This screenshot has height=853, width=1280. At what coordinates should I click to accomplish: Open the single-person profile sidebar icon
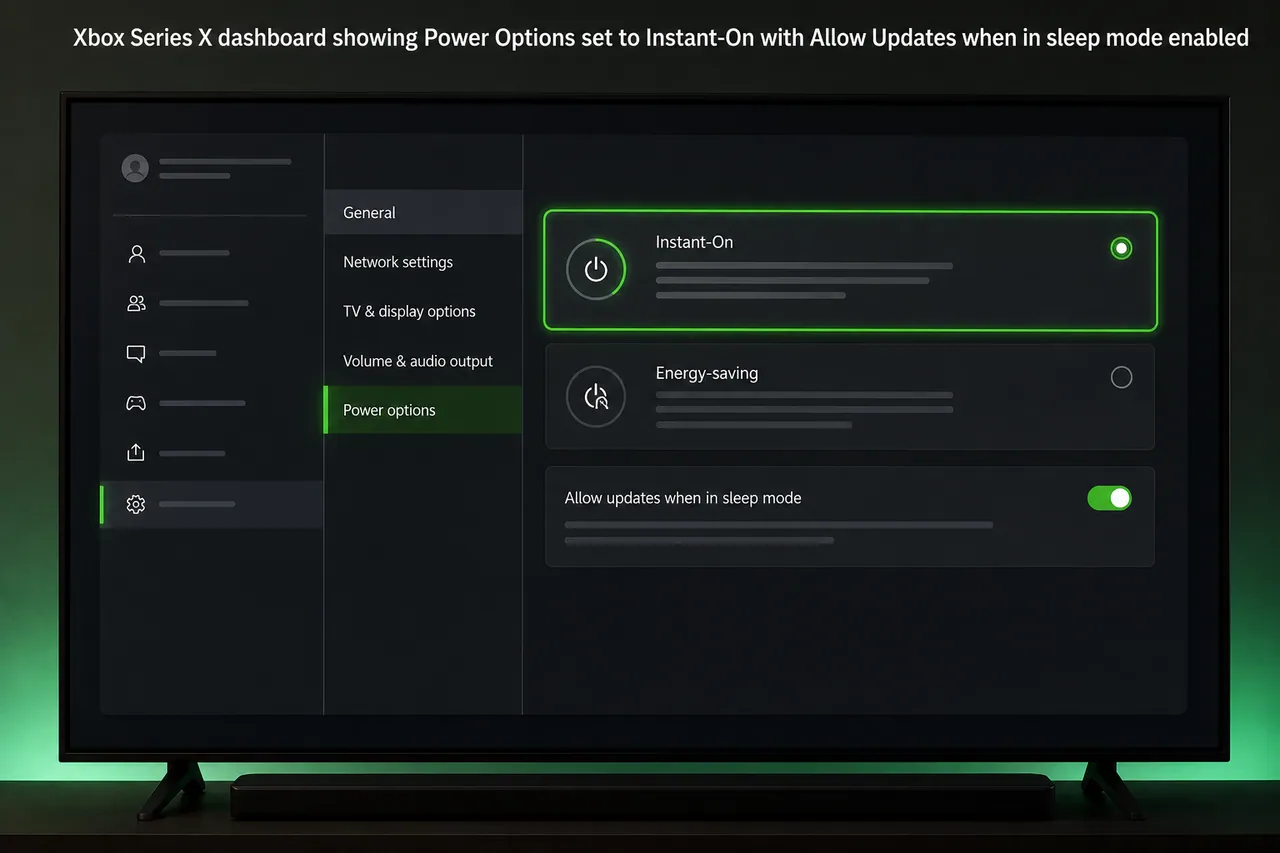(x=137, y=254)
